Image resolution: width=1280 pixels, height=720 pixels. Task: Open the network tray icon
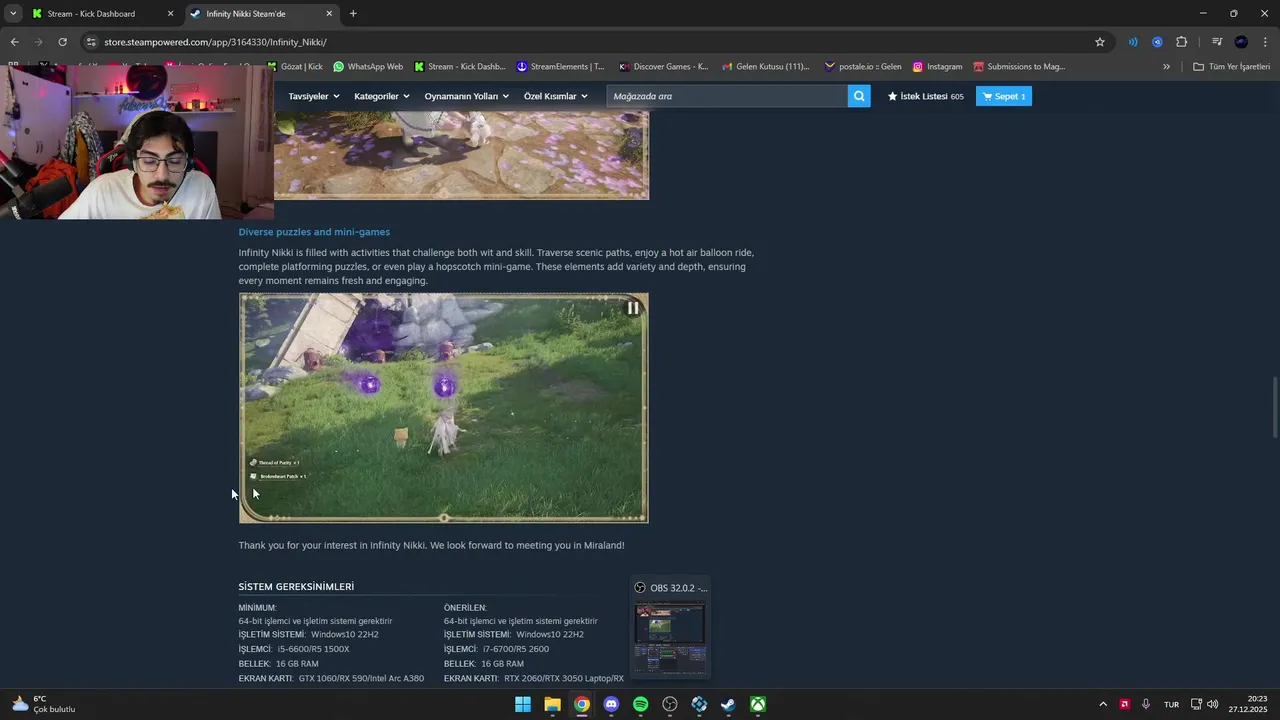point(1196,704)
